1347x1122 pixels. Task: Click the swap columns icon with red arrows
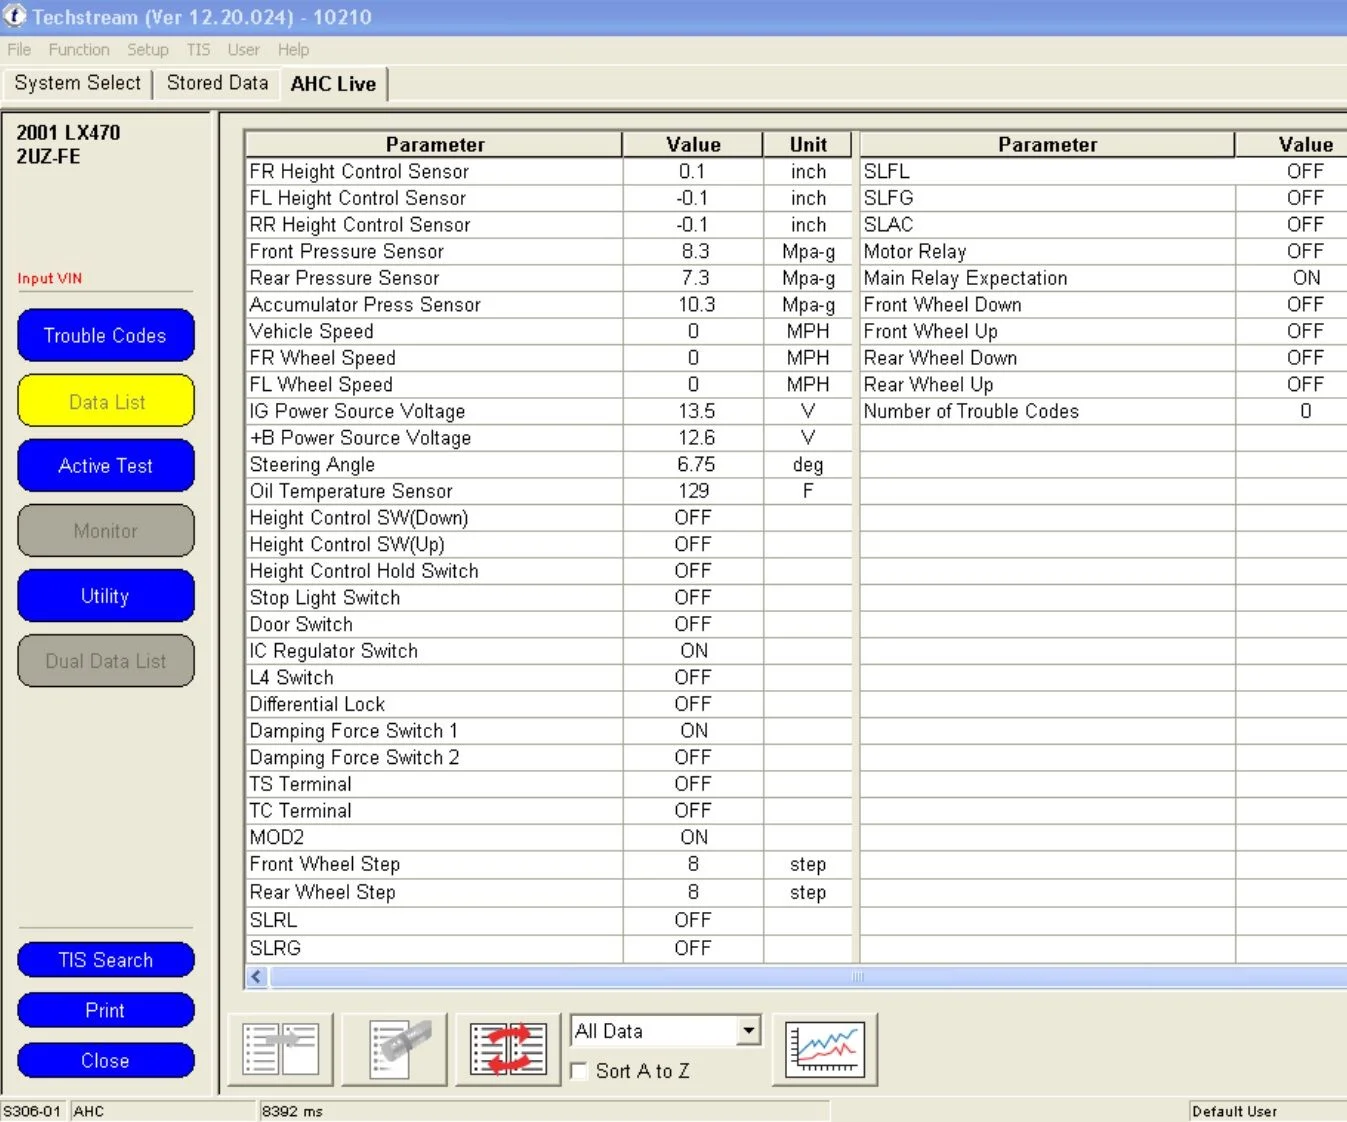pos(508,1049)
